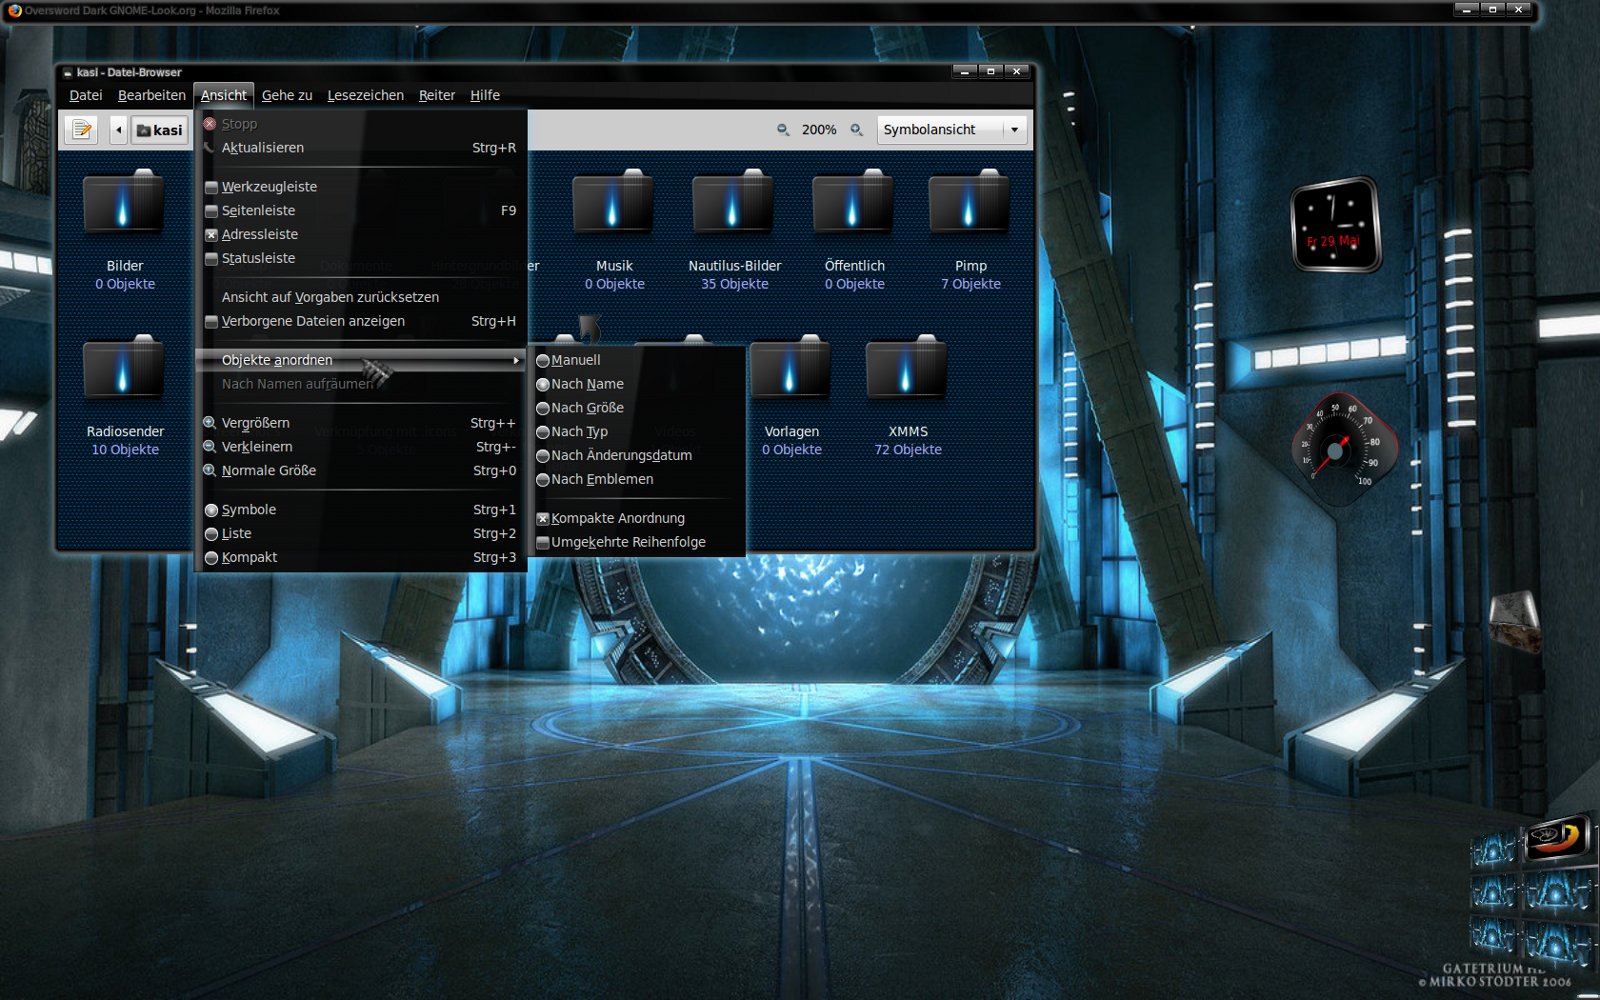Click Vergrößern in the Ansicht menu
Image resolution: width=1600 pixels, height=1000 pixels.
361,423
